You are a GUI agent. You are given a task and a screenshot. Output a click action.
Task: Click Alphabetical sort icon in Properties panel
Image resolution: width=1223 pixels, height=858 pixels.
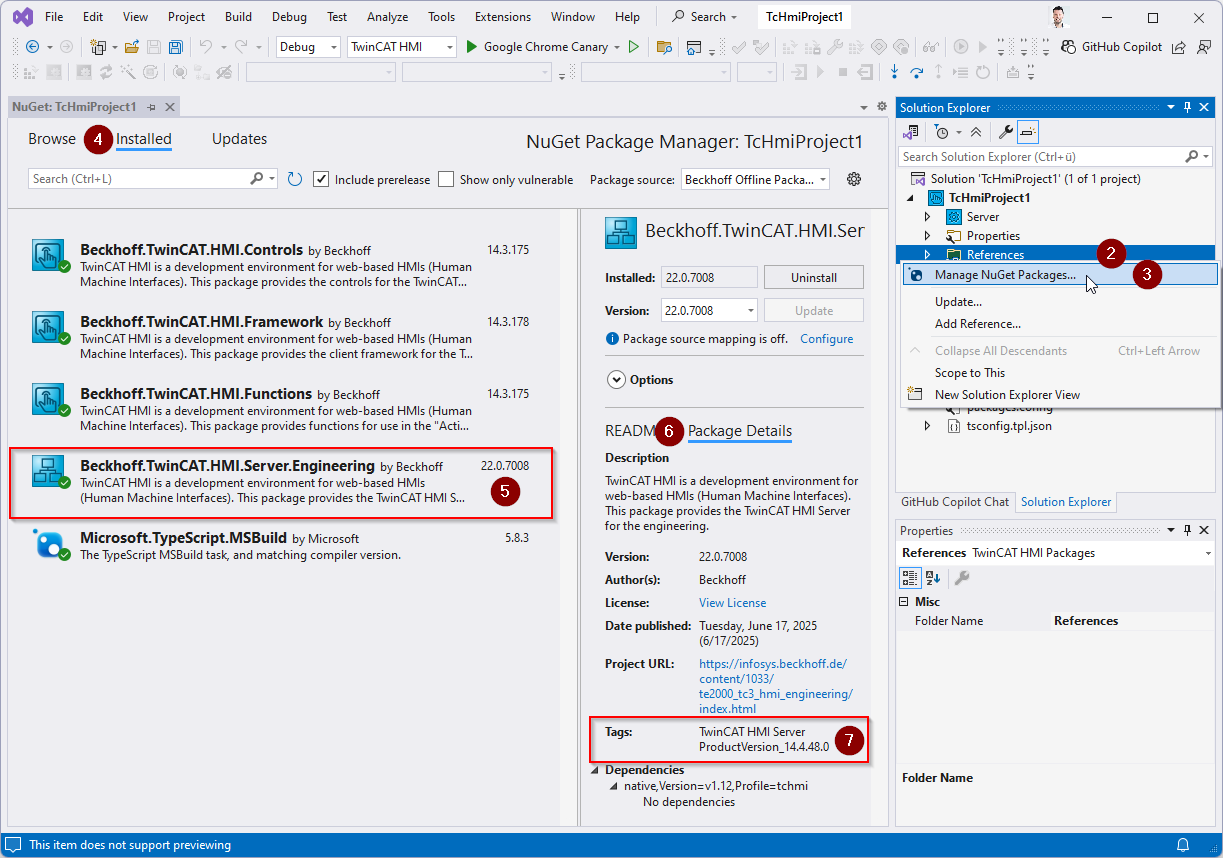(933, 577)
